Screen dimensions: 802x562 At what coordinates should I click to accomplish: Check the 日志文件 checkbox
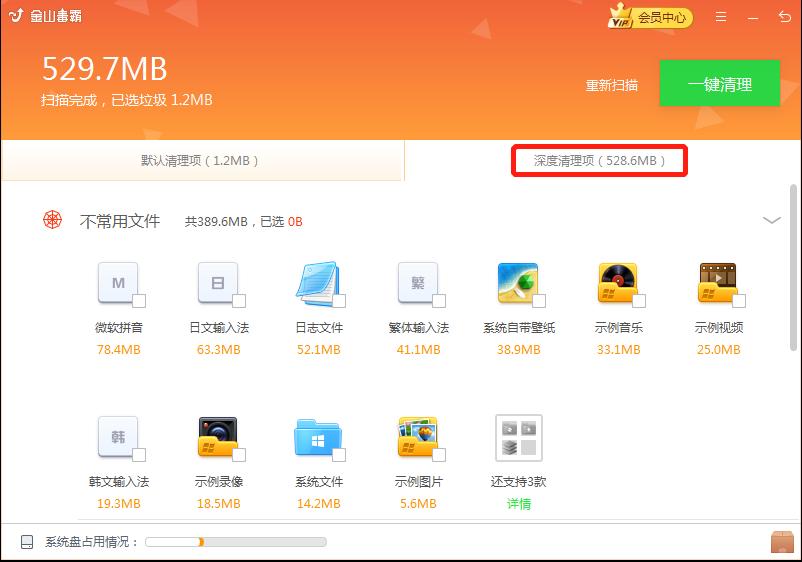tap(339, 301)
